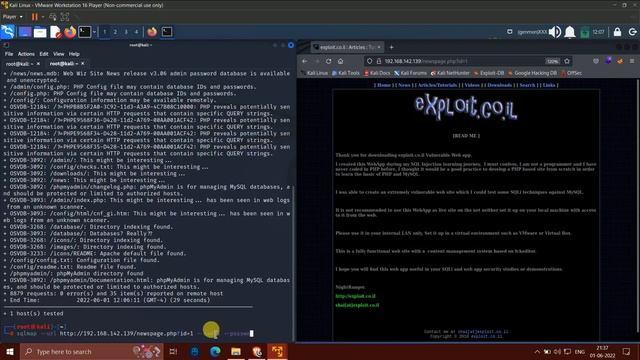Reload the page in Firefox
640x360 pixels.
[x=329, y=61]
